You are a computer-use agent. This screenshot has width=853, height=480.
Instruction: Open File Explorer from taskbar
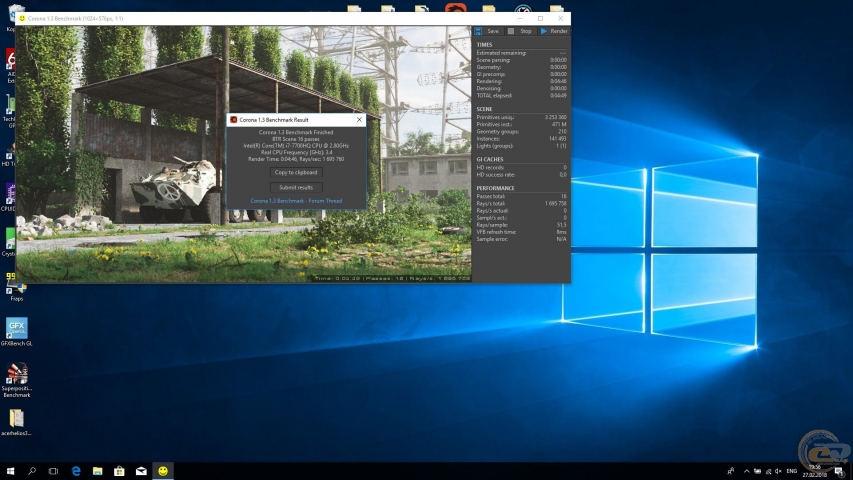click(97, 471)
